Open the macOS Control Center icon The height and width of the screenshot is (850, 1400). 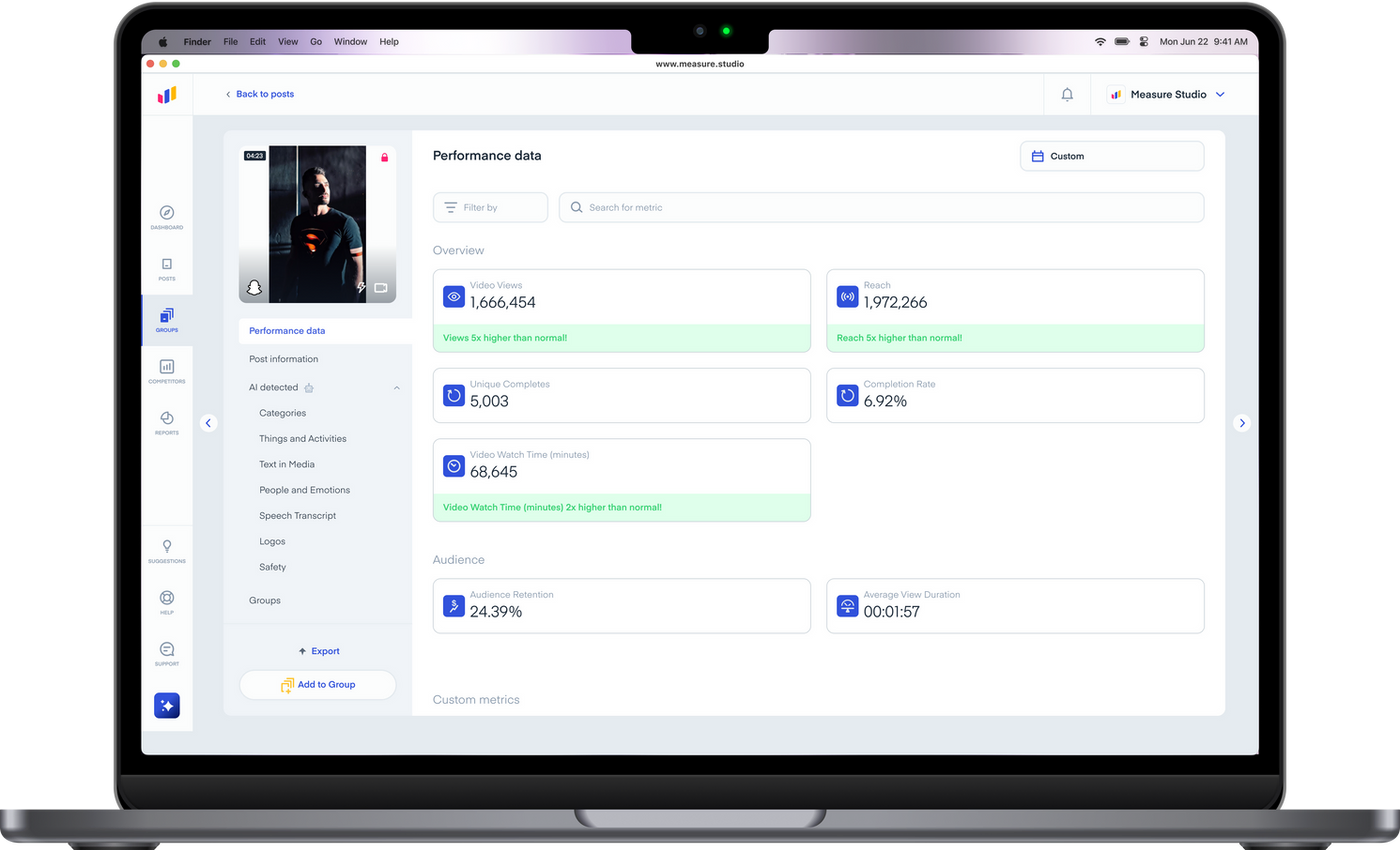tap(1143, 42)
